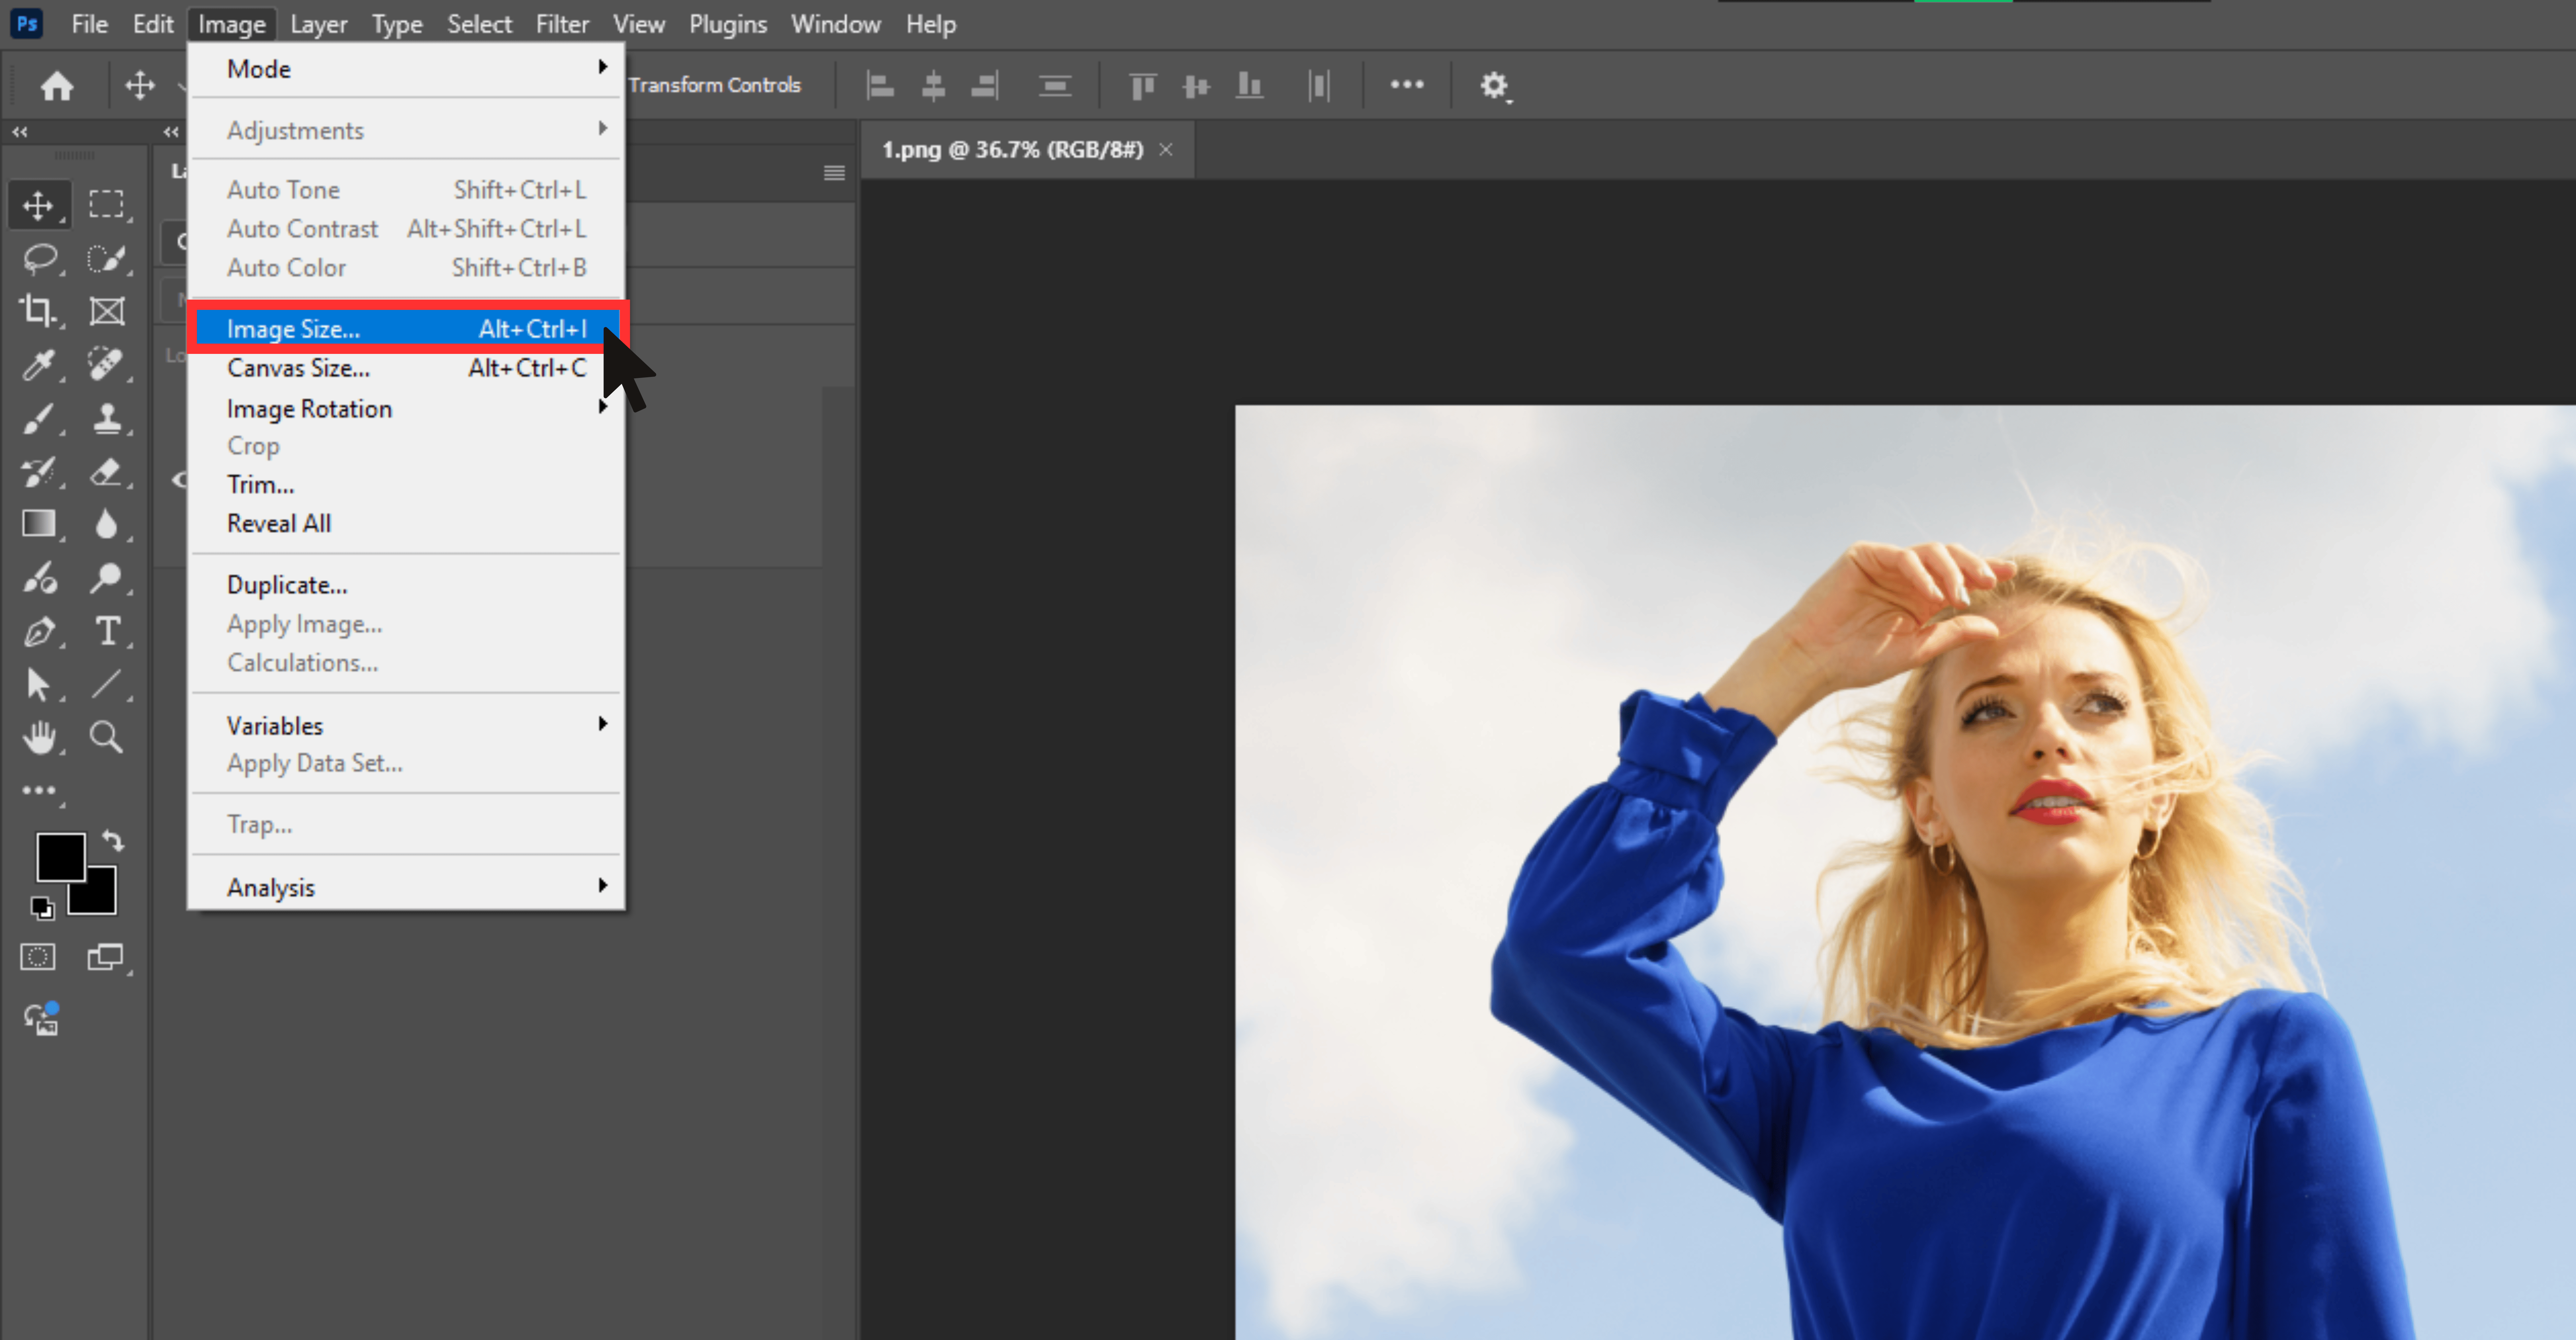Image resolution: width=2576 pixels, height=1340 pixels.
Task: Collapse the toolbox double-arrow
Action: (20, 132)
